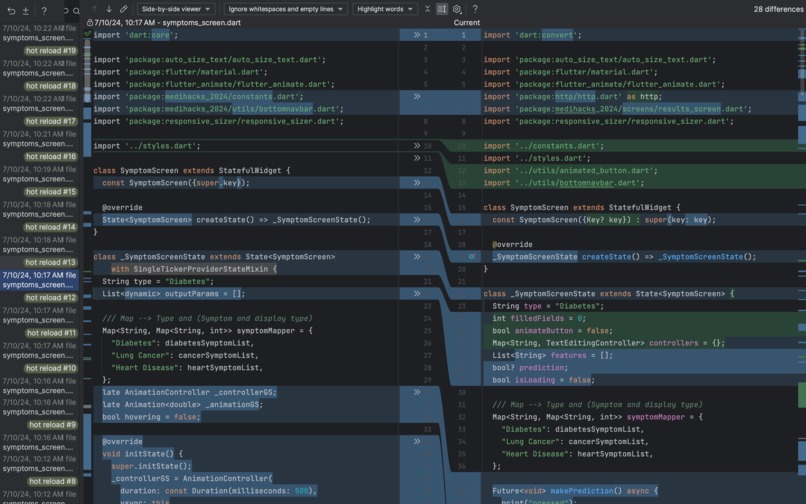Click the '7/10/24, 10:17 AM - symptoms_screen.dart' title

[x=168, y=23]
